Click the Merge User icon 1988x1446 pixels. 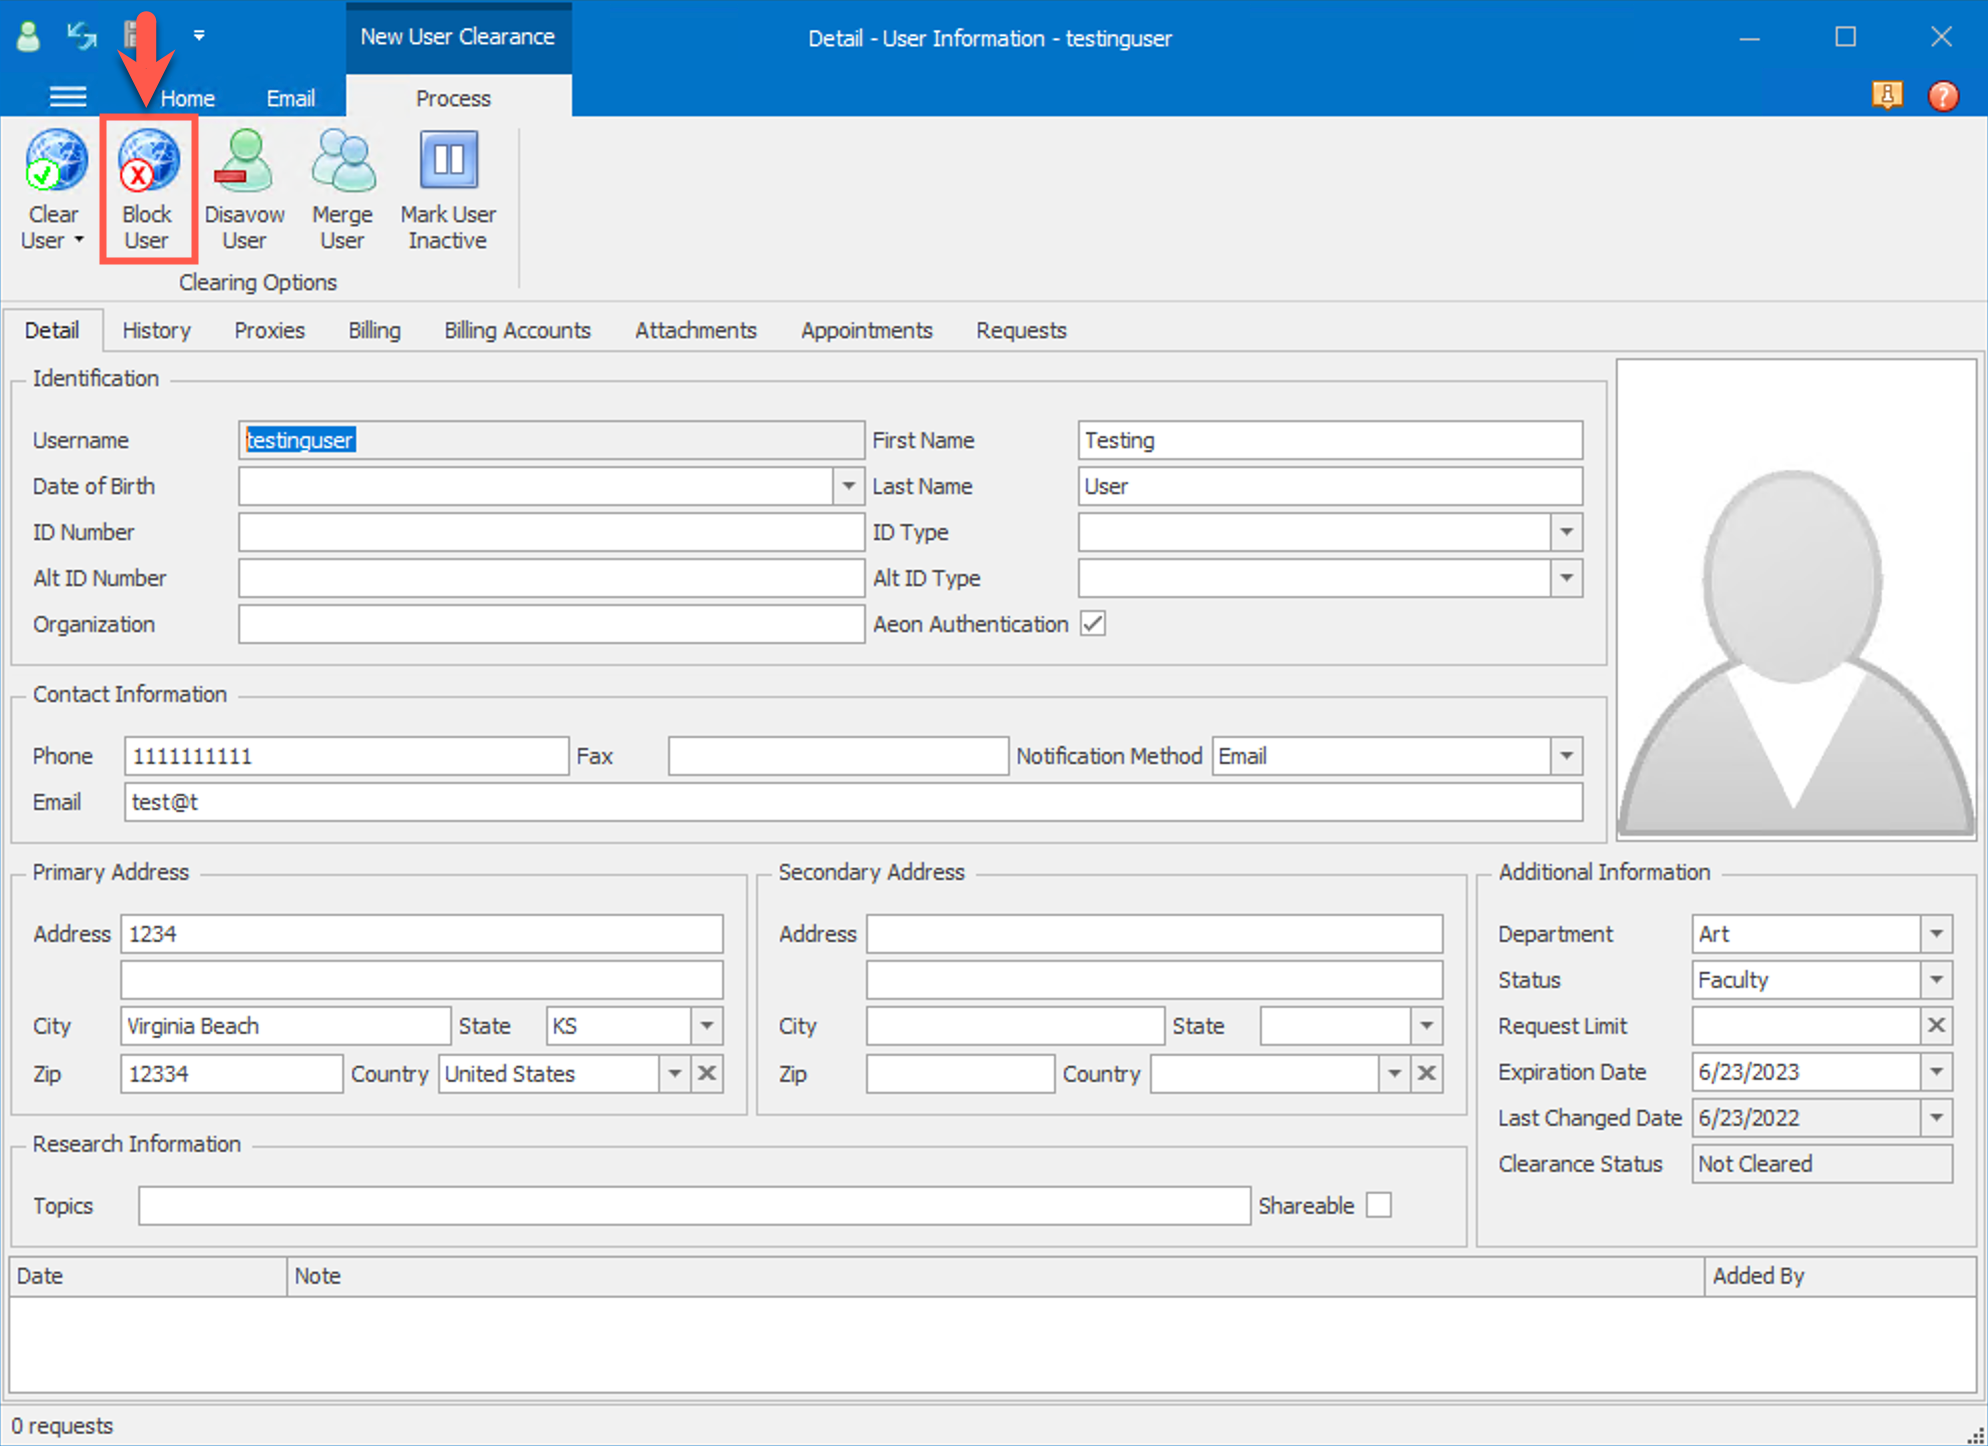pos(342,161)
